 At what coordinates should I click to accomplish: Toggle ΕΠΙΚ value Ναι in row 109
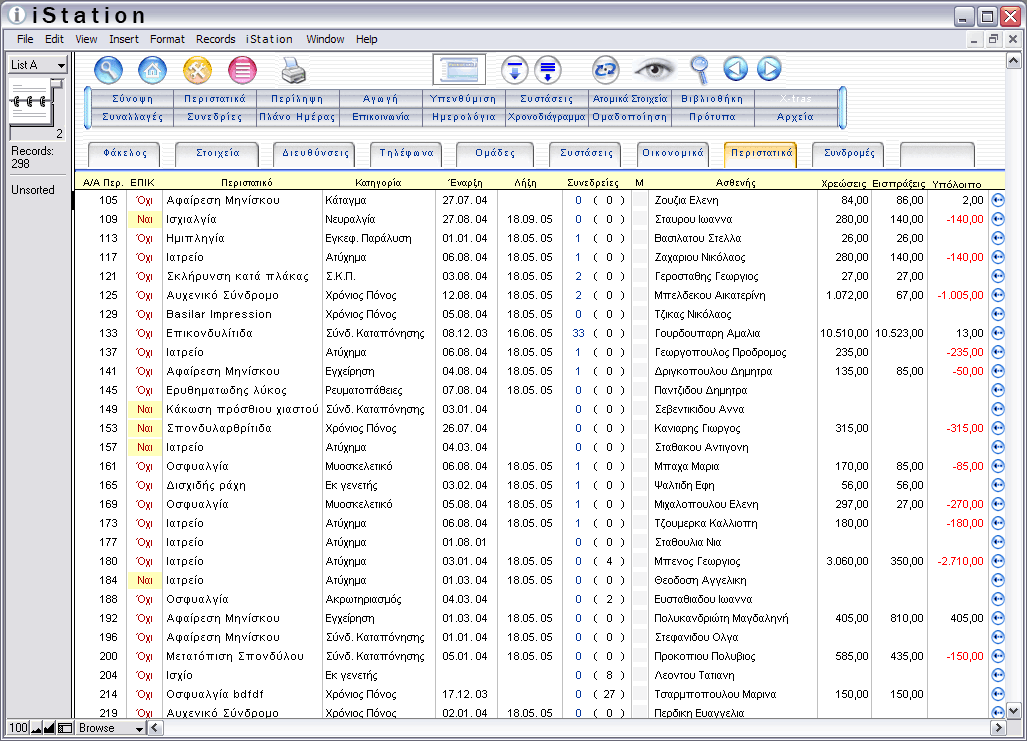tap(144, 219)
